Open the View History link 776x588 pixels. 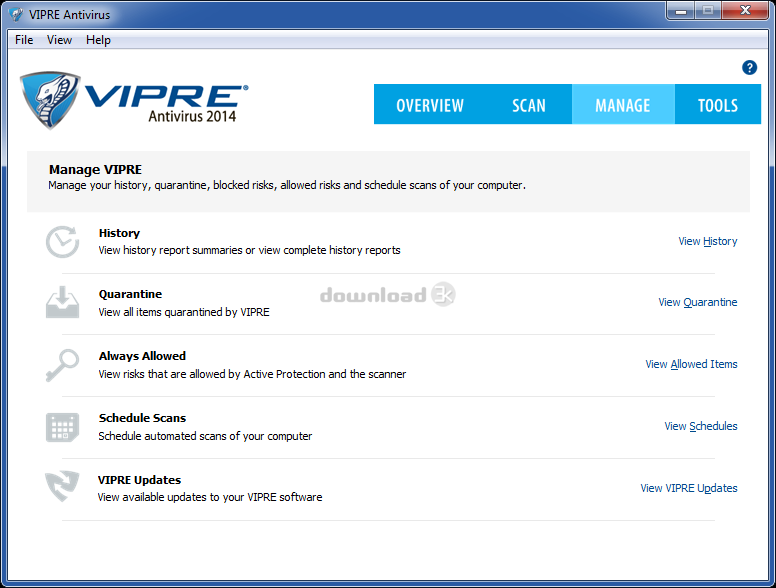pyautogui.click(x=708, y=241)
